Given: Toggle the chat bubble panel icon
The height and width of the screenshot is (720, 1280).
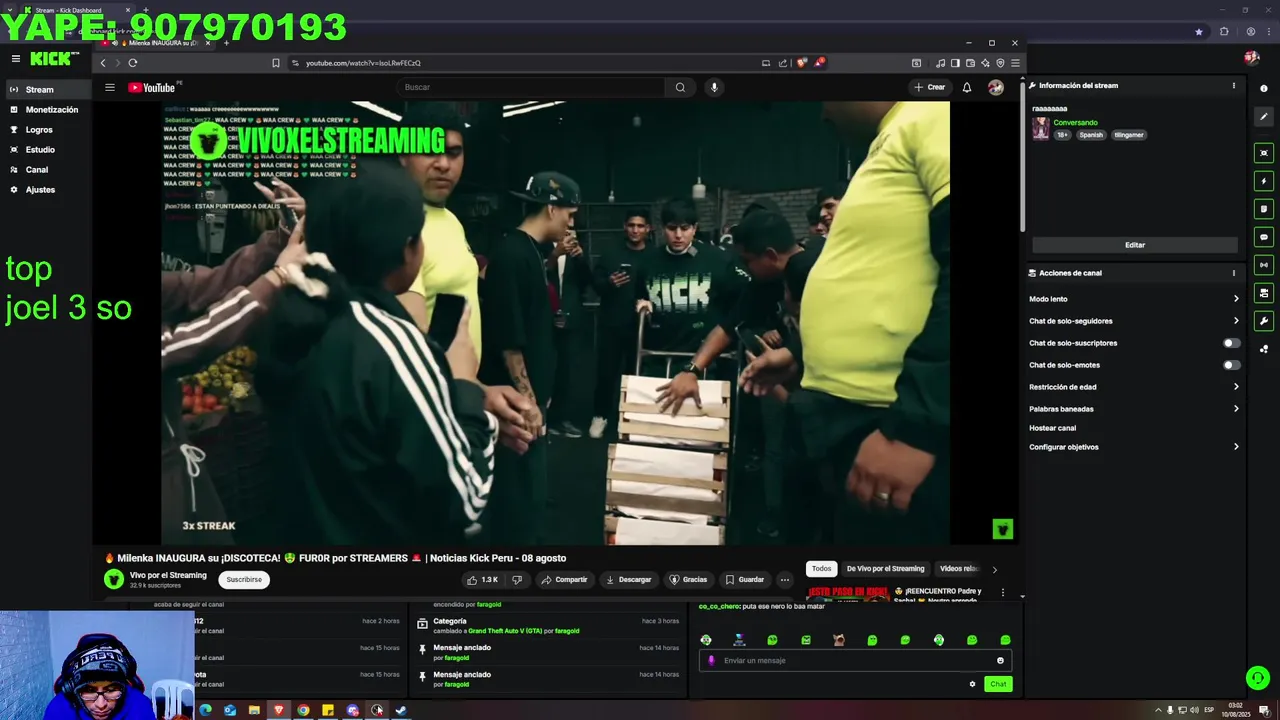Looking at the screenshot, I should point(1264,237).
